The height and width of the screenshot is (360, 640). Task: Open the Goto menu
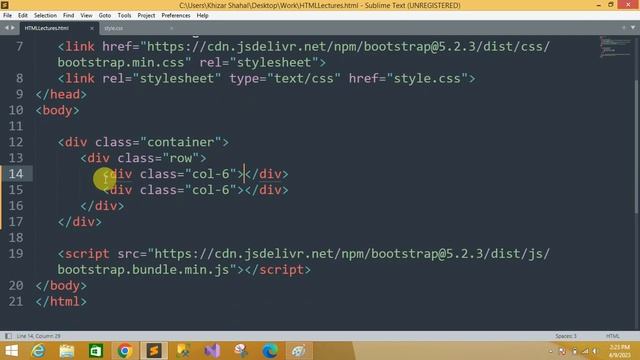coord(104,16)
